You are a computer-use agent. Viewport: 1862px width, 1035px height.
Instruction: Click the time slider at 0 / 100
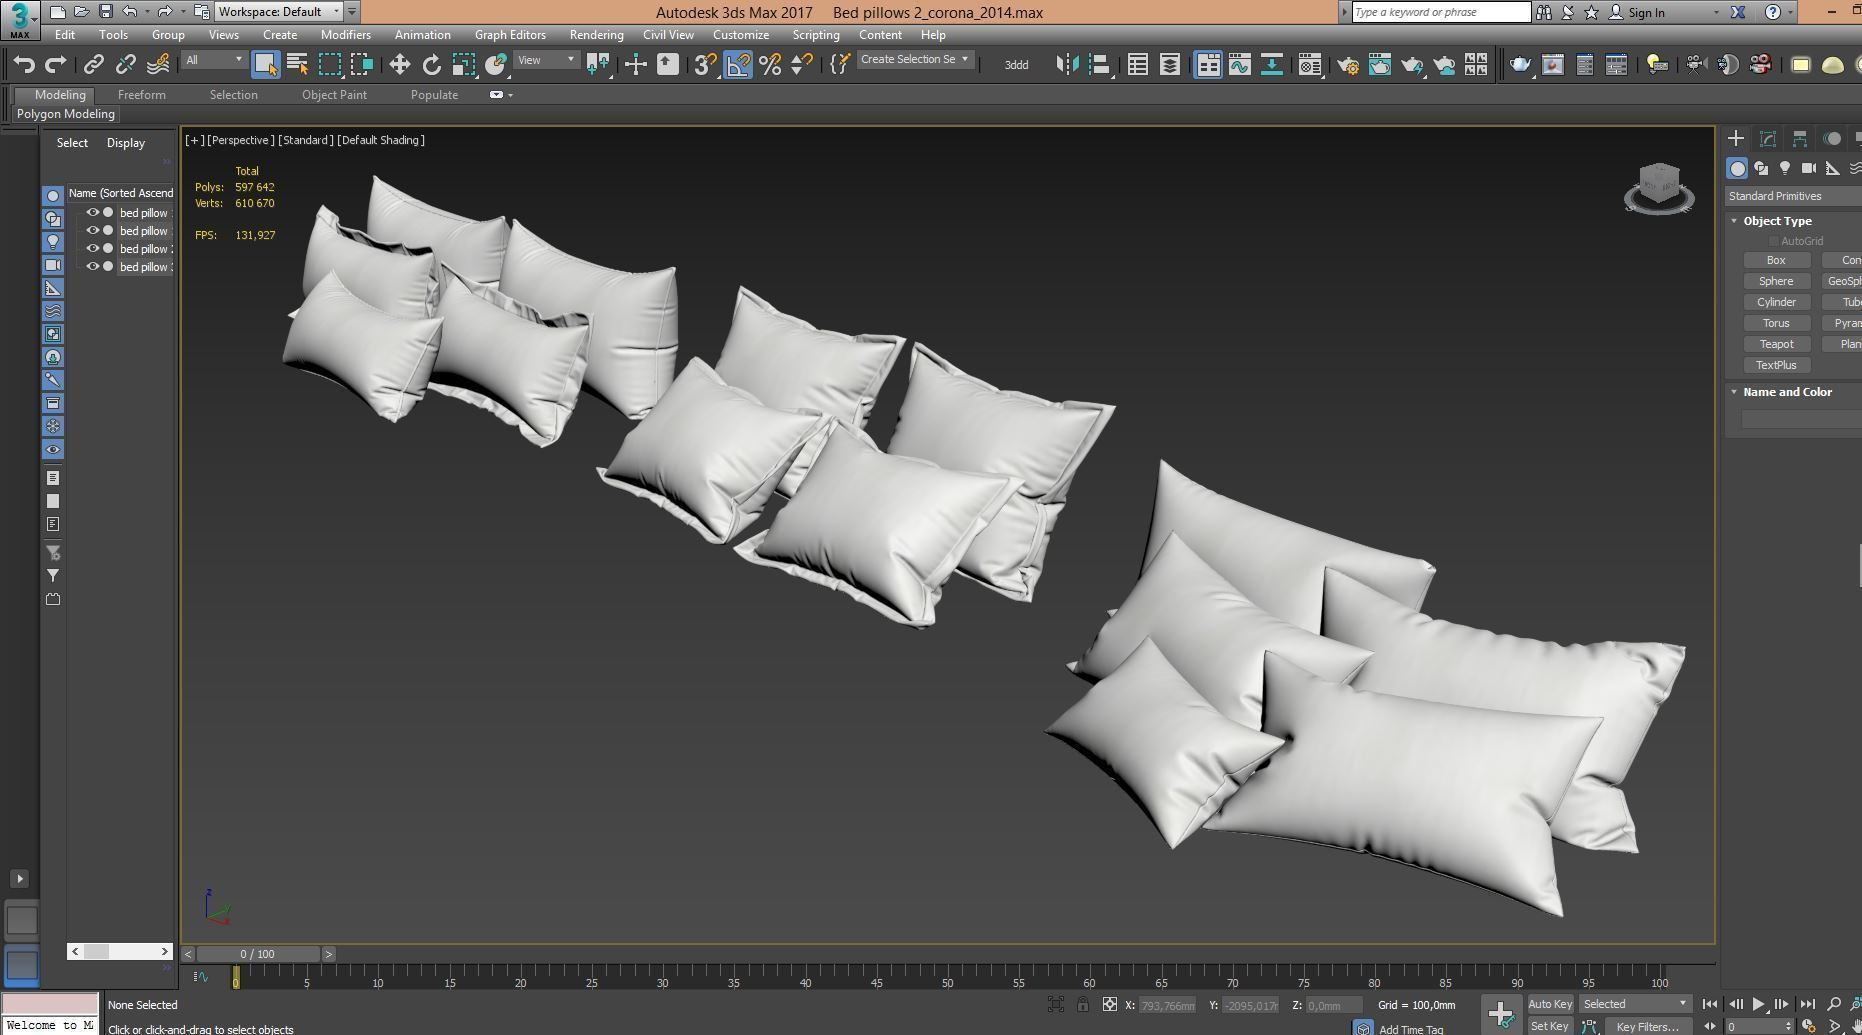258,954
